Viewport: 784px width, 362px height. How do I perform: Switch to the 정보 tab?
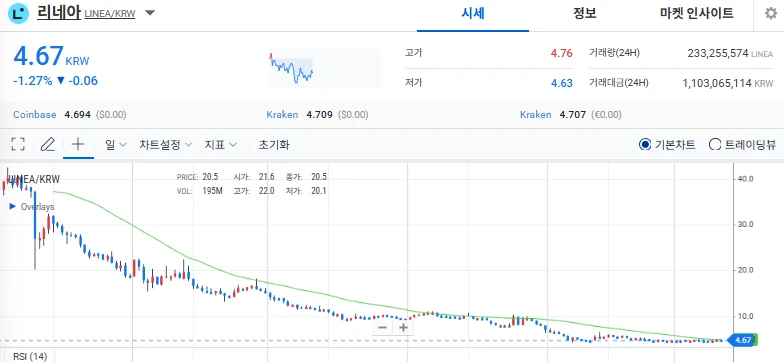pyautogui.click(x=584, y=14)
